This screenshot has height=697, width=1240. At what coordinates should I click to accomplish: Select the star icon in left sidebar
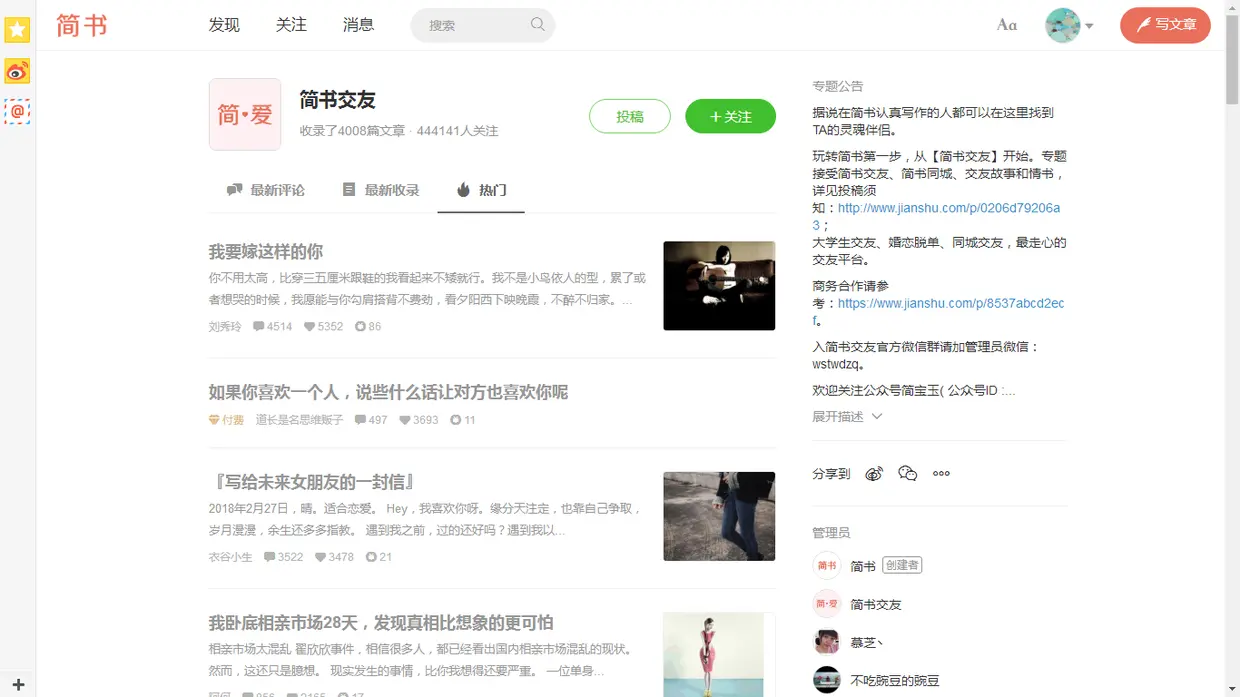pos(16,30)
